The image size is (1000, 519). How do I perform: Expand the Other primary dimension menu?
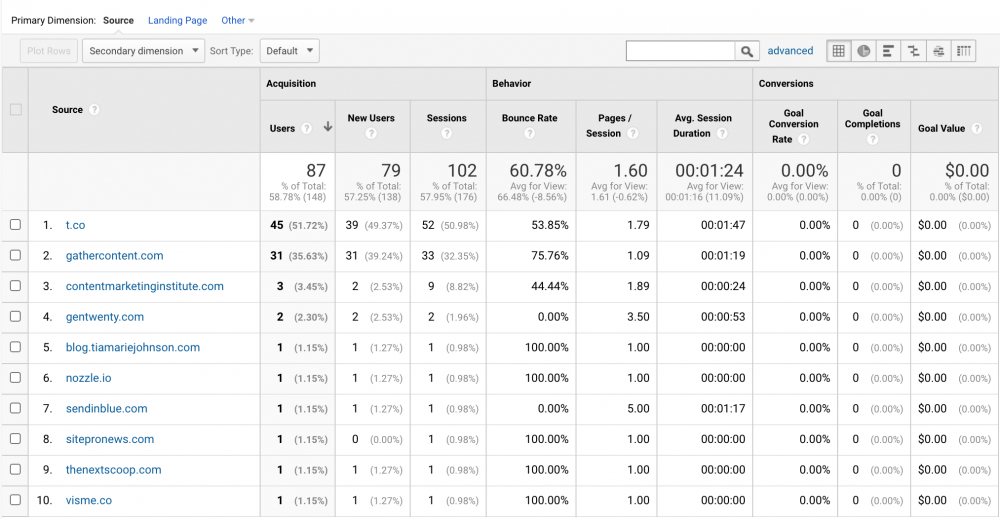tap(238, 20)
